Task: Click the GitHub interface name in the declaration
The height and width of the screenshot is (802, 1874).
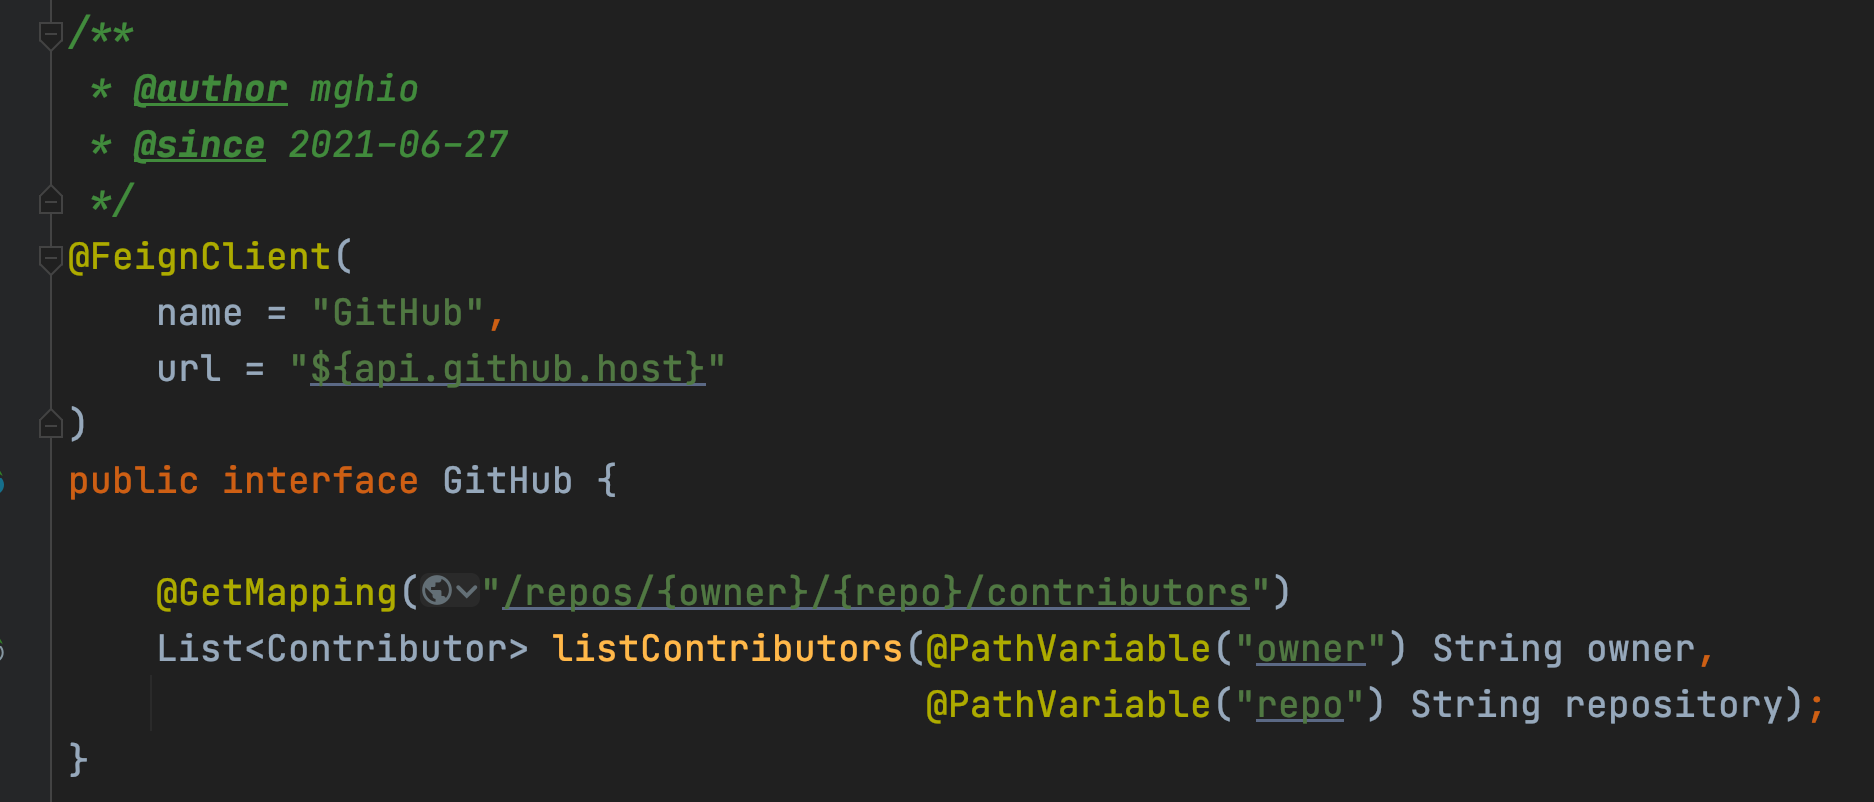Action: 508,481
